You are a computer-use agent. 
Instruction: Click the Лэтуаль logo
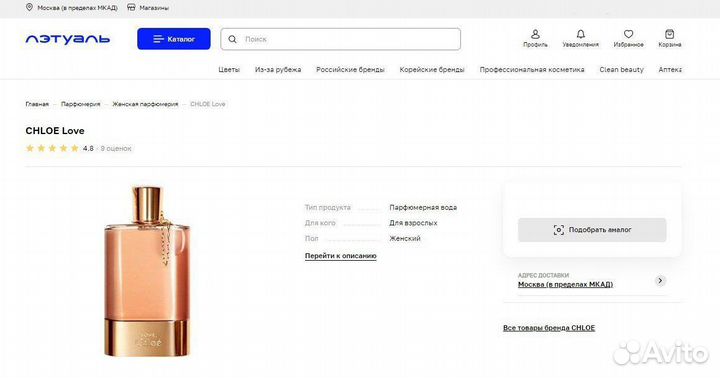point(68,39)
